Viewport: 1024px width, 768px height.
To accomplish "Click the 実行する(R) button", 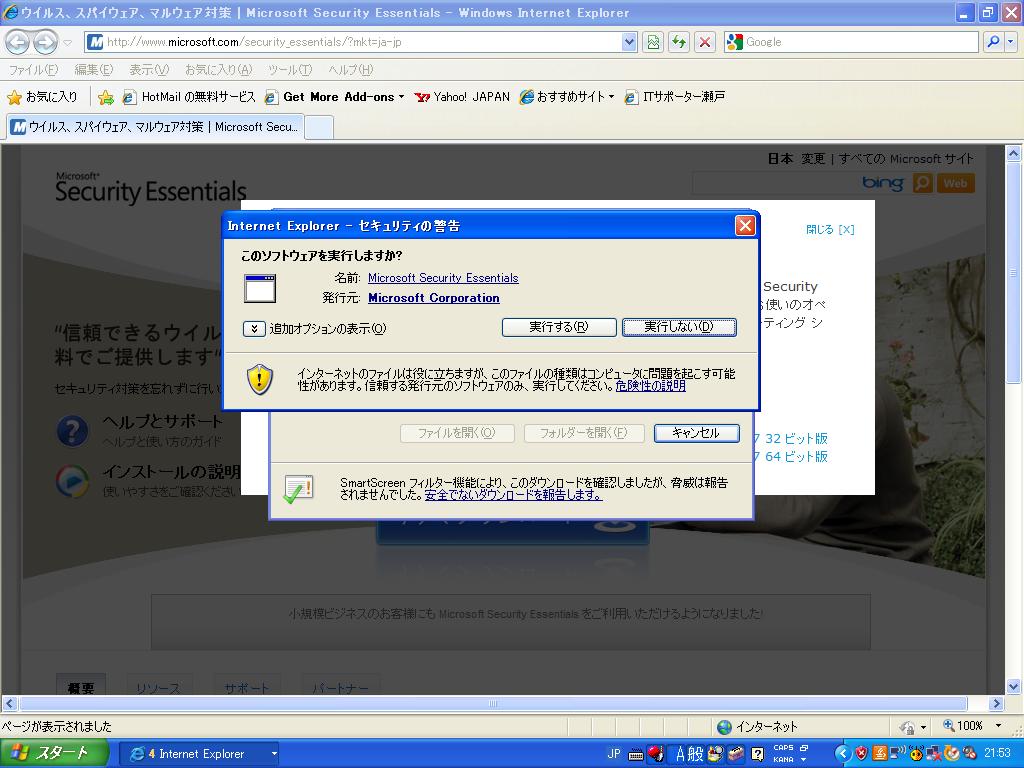I will point(559,327).
